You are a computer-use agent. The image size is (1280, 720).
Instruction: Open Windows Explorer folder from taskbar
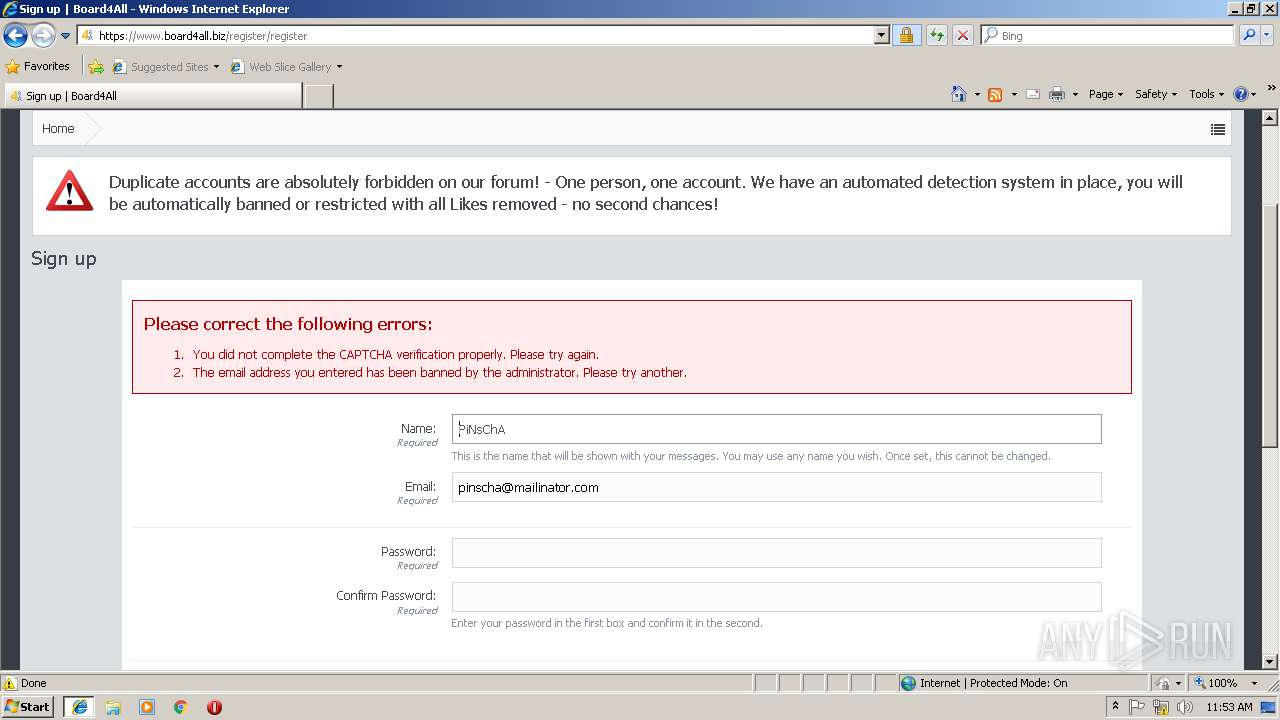[113, 707]
